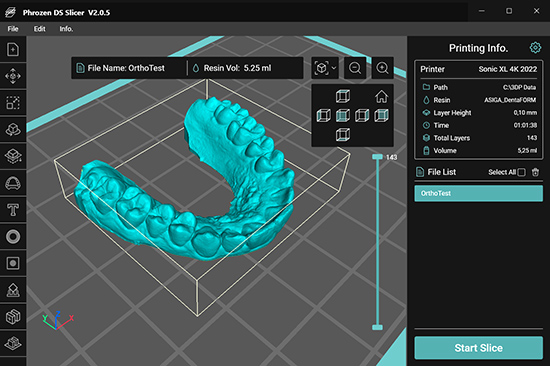
Task: Select OrthoTest in the file list
Action: [478, 193]
